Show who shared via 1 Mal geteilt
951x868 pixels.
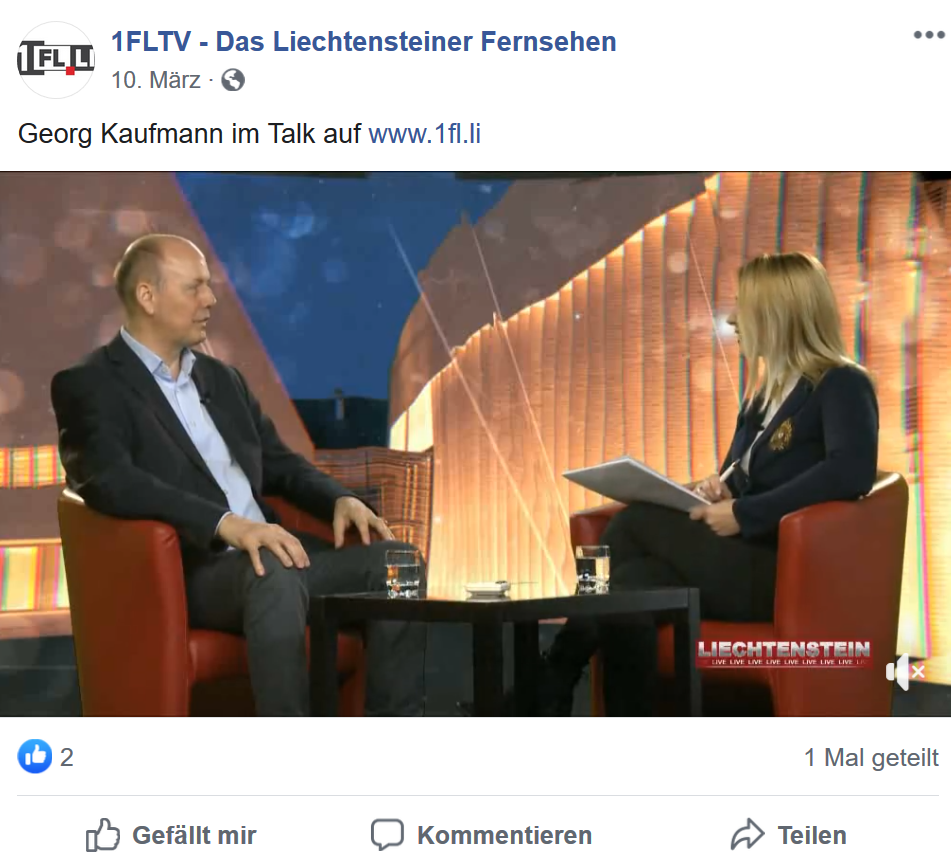pyautogui.click(x=871, y=758)
